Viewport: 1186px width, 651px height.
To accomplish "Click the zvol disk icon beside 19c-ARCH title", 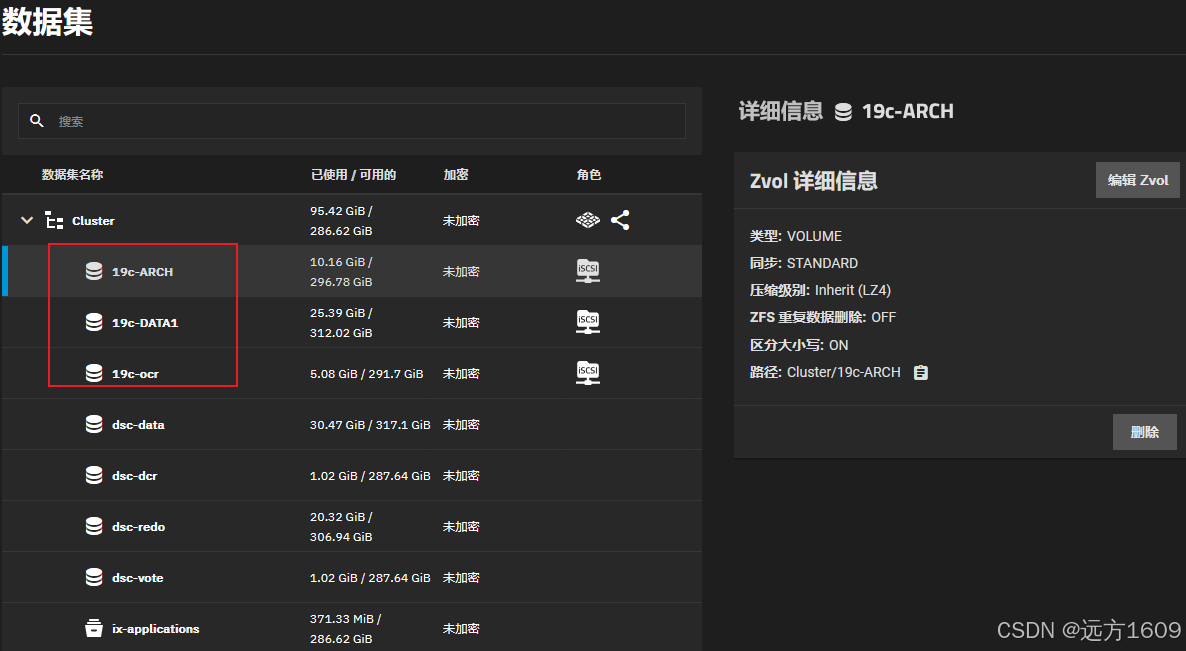I will [x=842, y=111].
